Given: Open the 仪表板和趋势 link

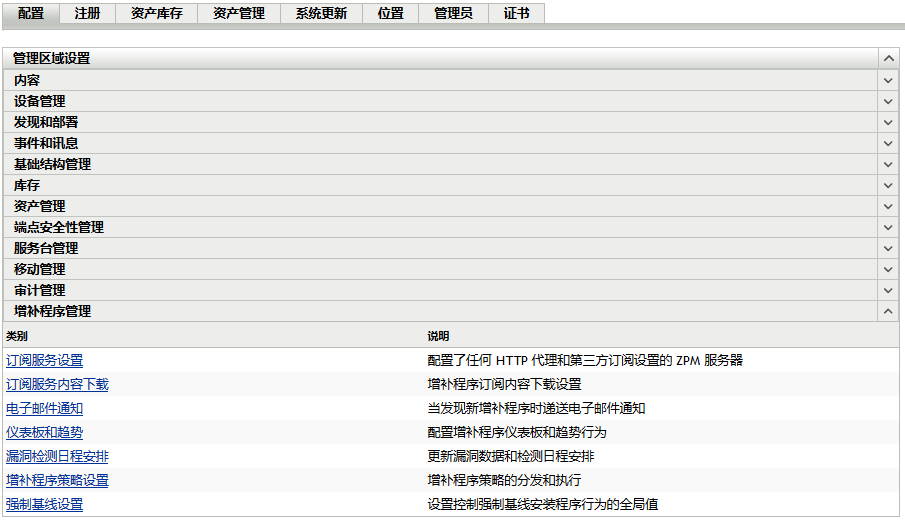Looking at the screenshot, I should click(44, 432).
